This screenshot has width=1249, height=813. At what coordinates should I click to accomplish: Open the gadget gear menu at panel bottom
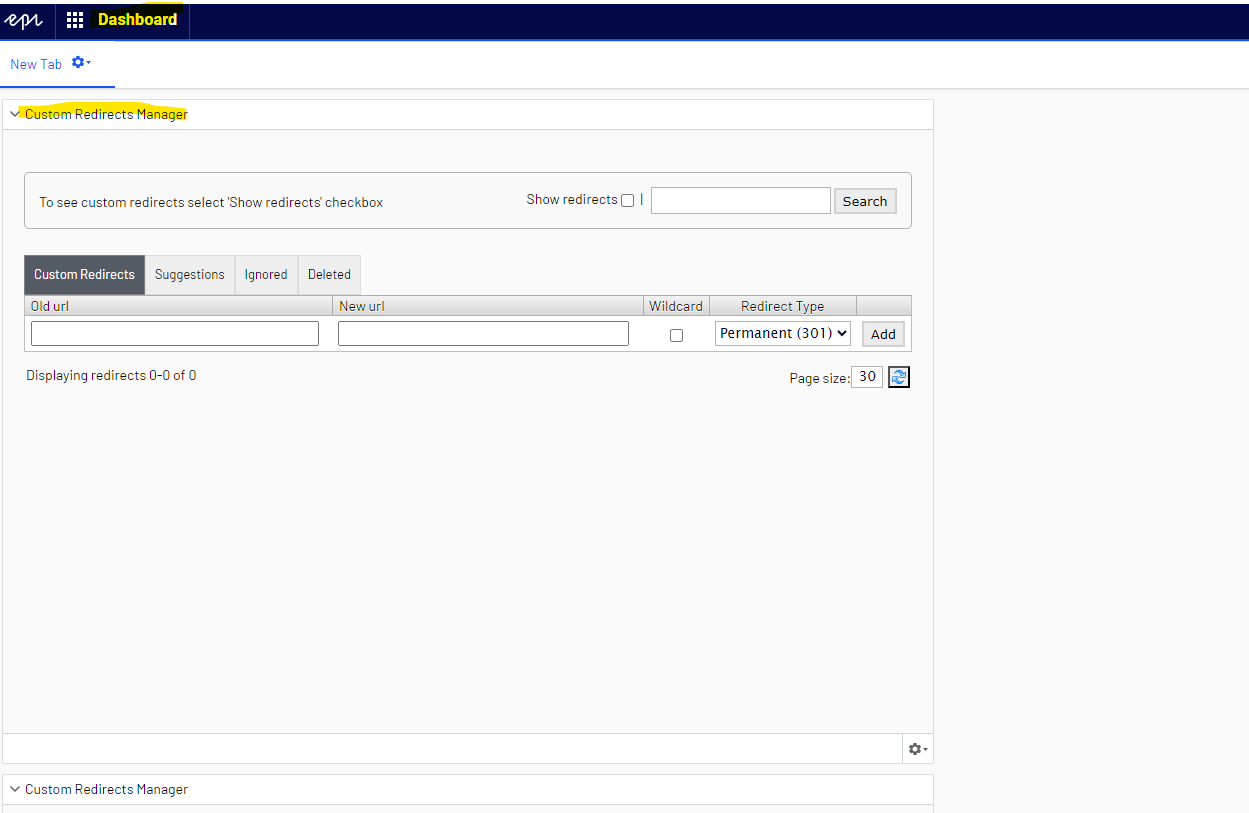[917, 749]
